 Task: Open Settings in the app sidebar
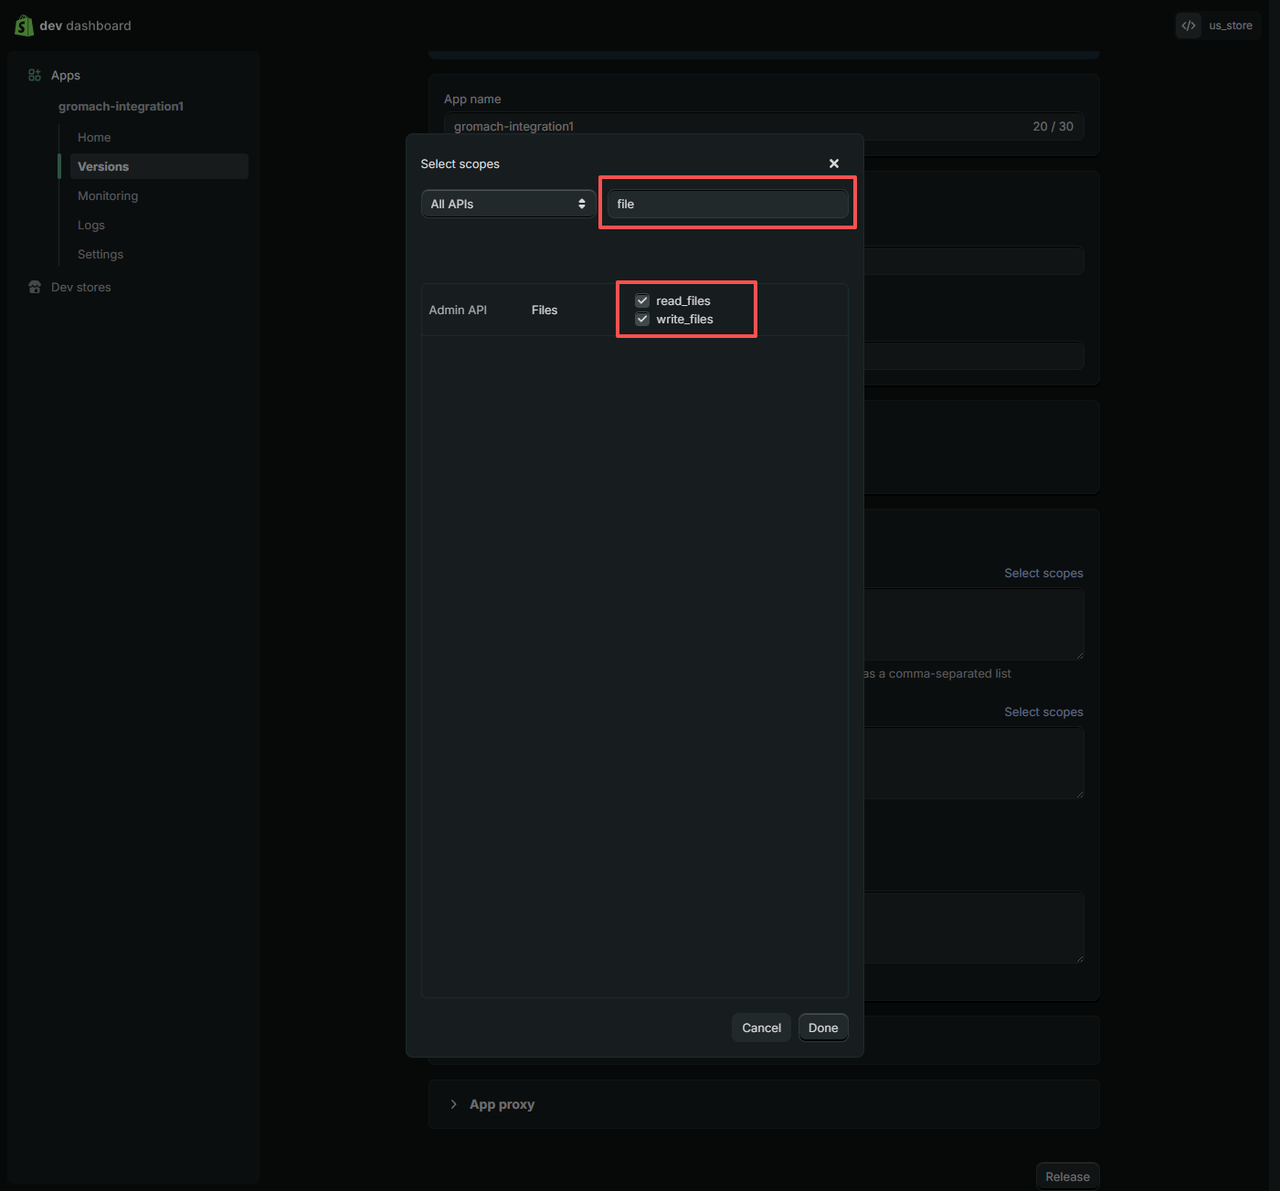pyautogui.click(x=100, y=254)
